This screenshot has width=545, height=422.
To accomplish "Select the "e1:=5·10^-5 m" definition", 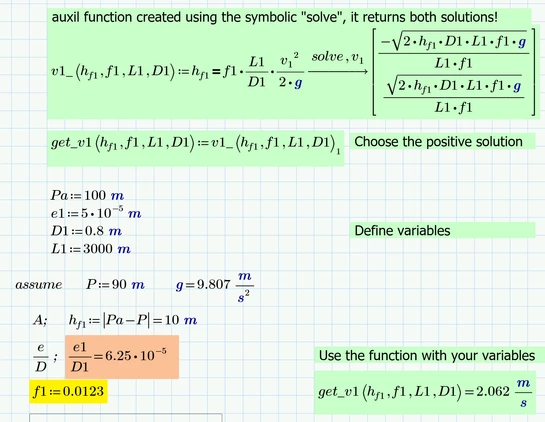I will 96,213.
